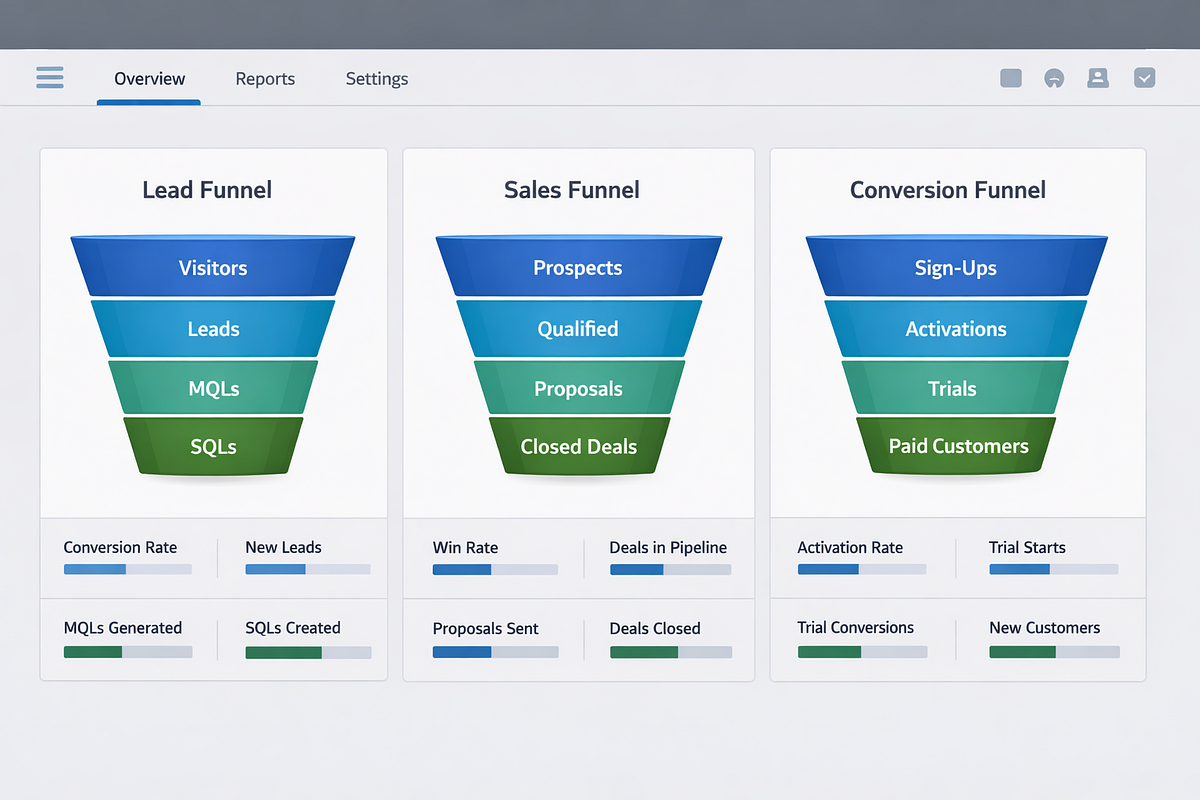Click the Deals Closed progress bar
The width and height of the screenshot is (1200, 800).
click(x=671, y=651)
